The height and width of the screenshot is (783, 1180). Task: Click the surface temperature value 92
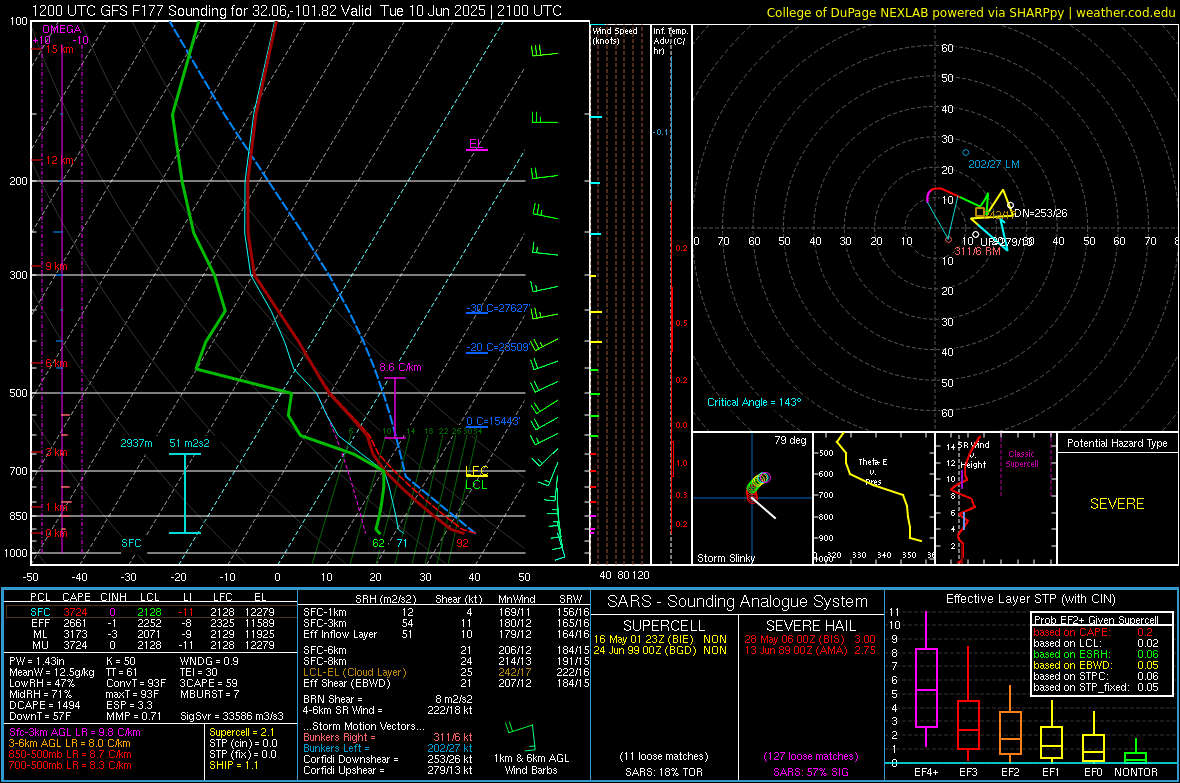tap(462, 543)
